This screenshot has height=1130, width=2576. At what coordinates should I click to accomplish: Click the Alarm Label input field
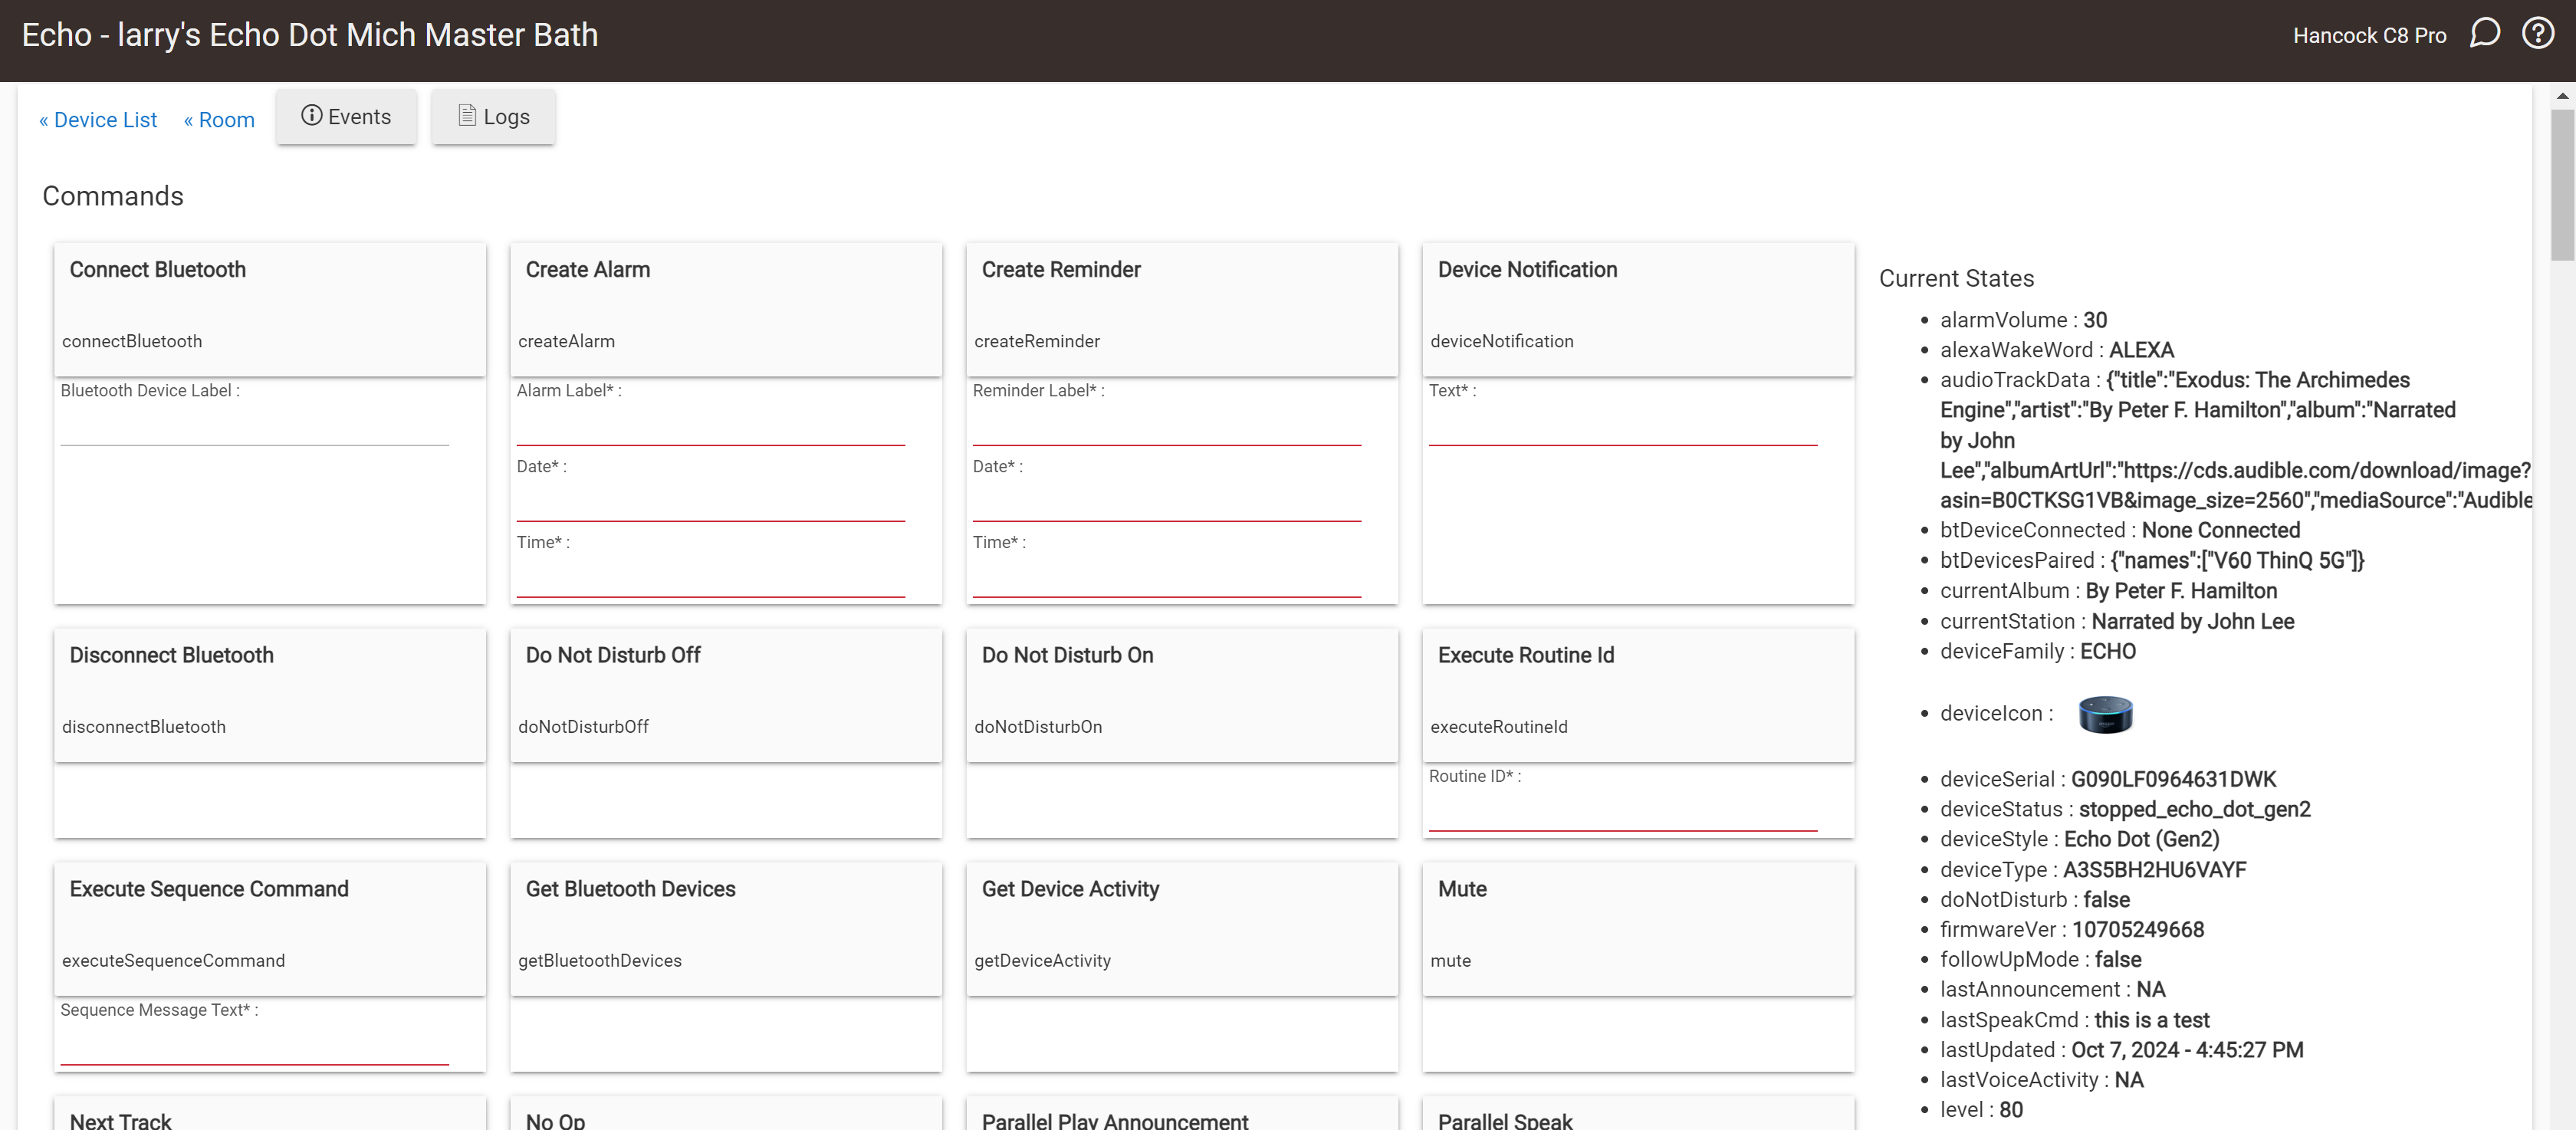pos(710,428)
